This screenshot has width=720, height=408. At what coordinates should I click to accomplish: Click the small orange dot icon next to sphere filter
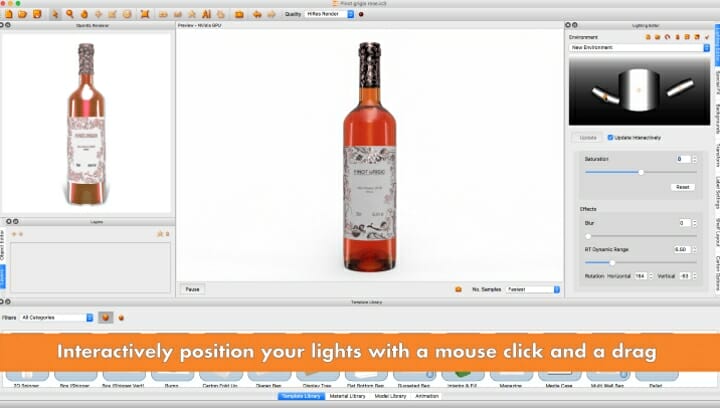coord(121,318)
